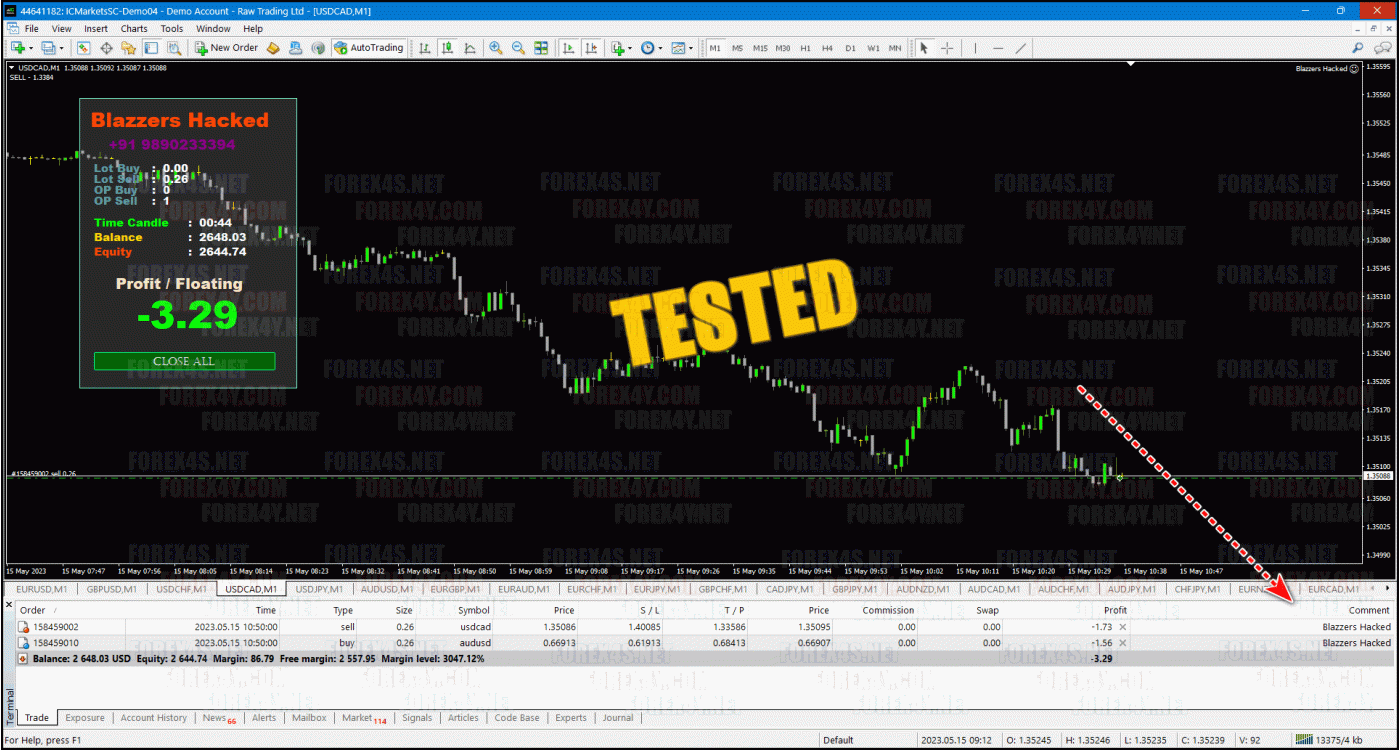Select the Crosshair cursor tool
1400x750 pixels.
pyautogui.click(x=946, y=48)
